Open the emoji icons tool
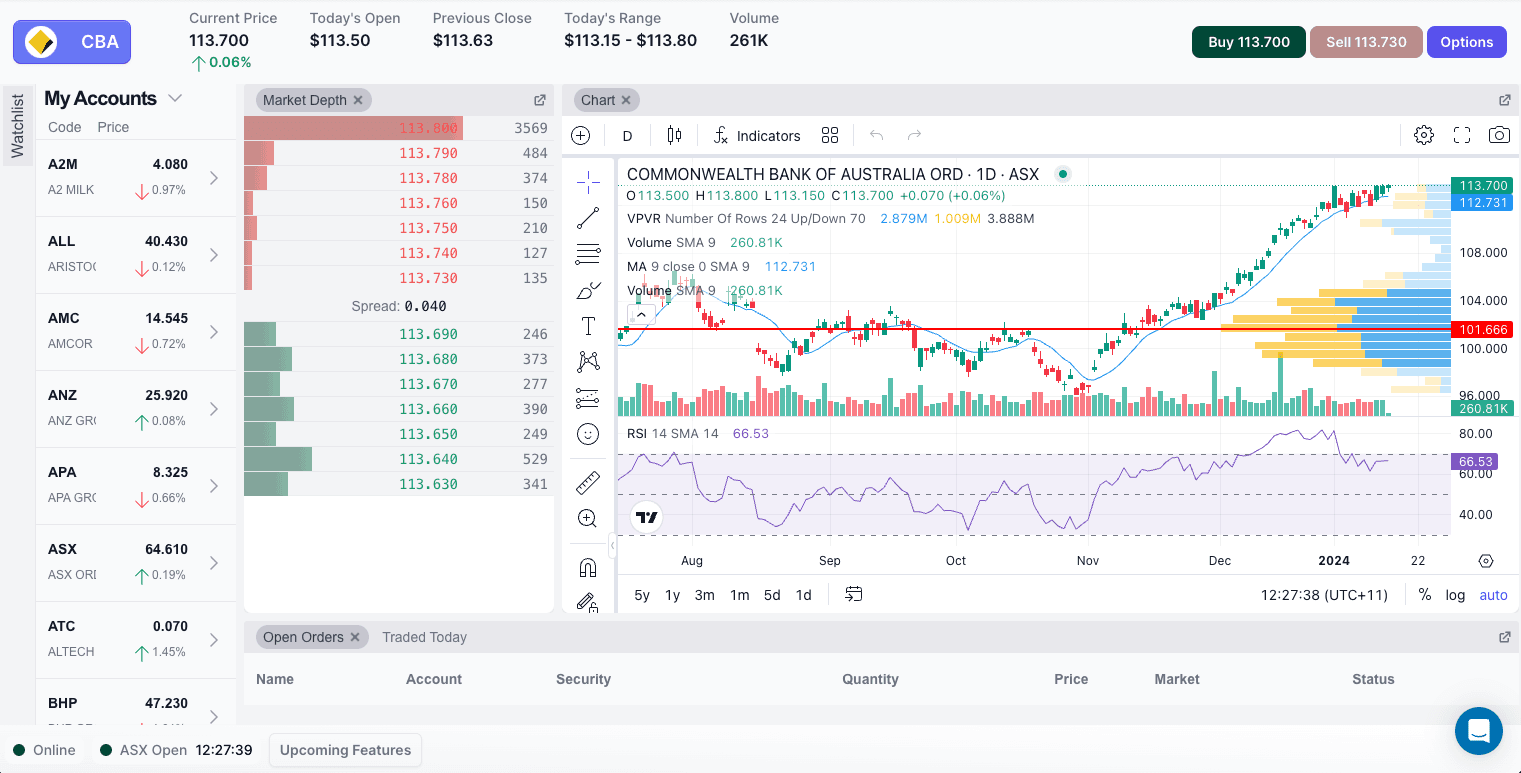This screenshot has width=1521, height=773. click(x=588, y=434)
